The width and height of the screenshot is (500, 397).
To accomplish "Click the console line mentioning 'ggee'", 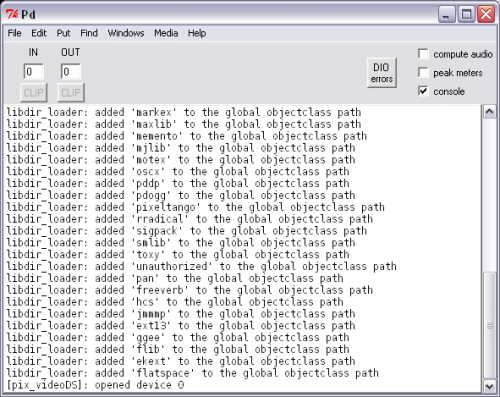I will 178,337.
